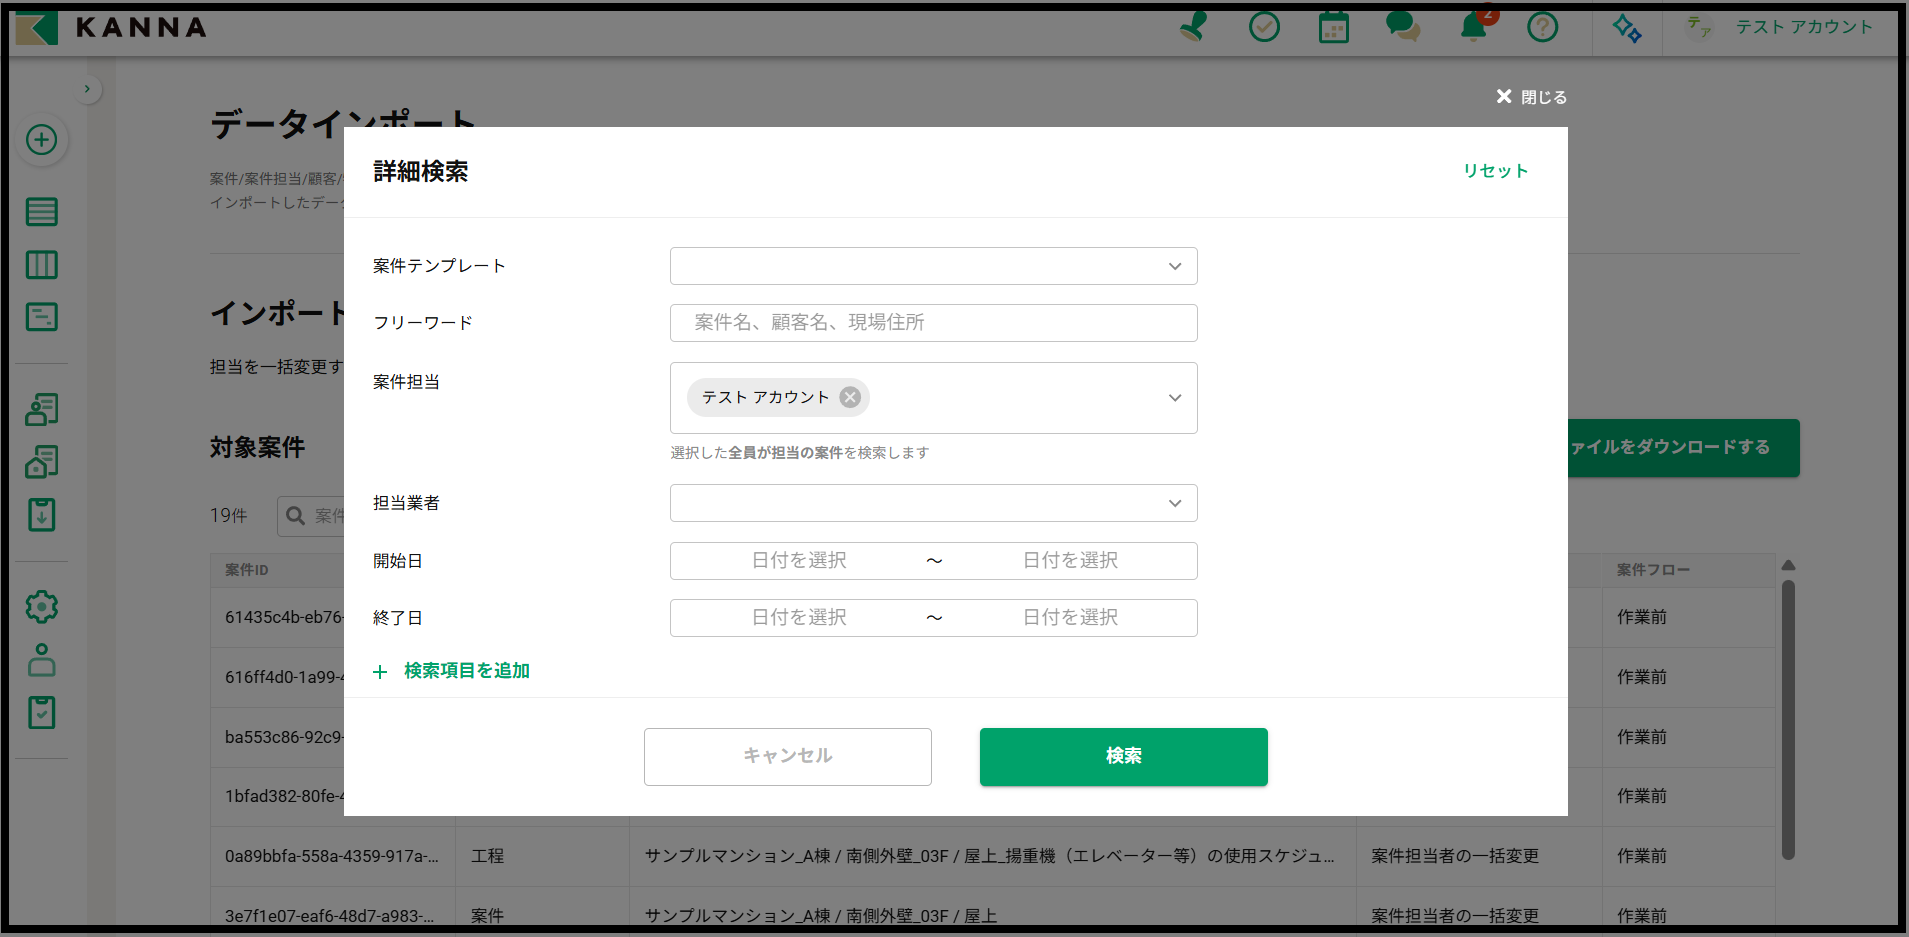Click the sparkle AI icon in header
Image resolution: width=1909 pixels, height=937 pixels.
(1627, 28)
